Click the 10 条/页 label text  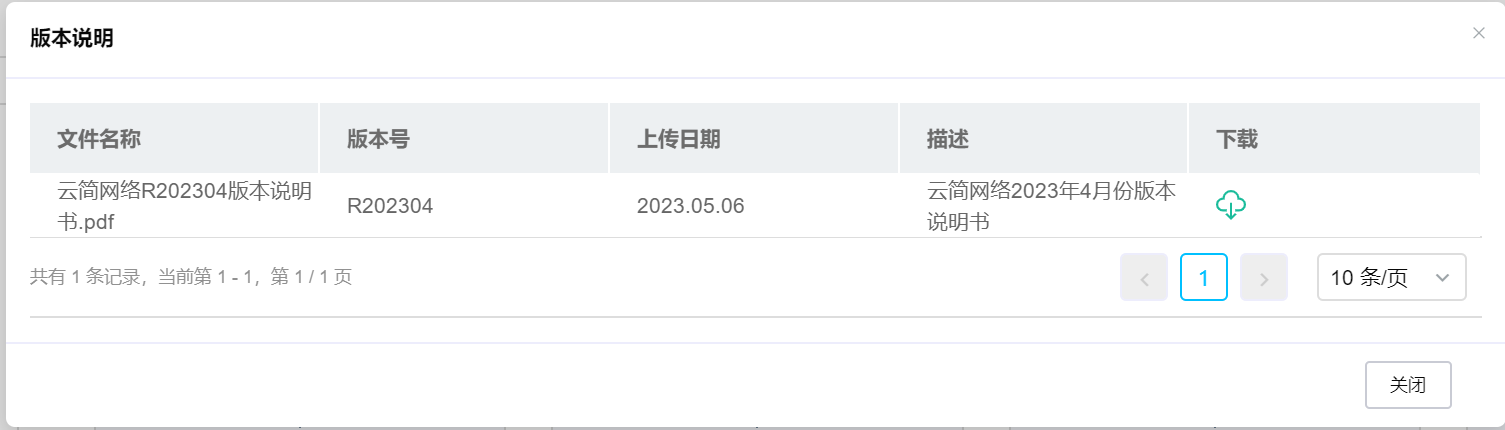[1369, 278]
